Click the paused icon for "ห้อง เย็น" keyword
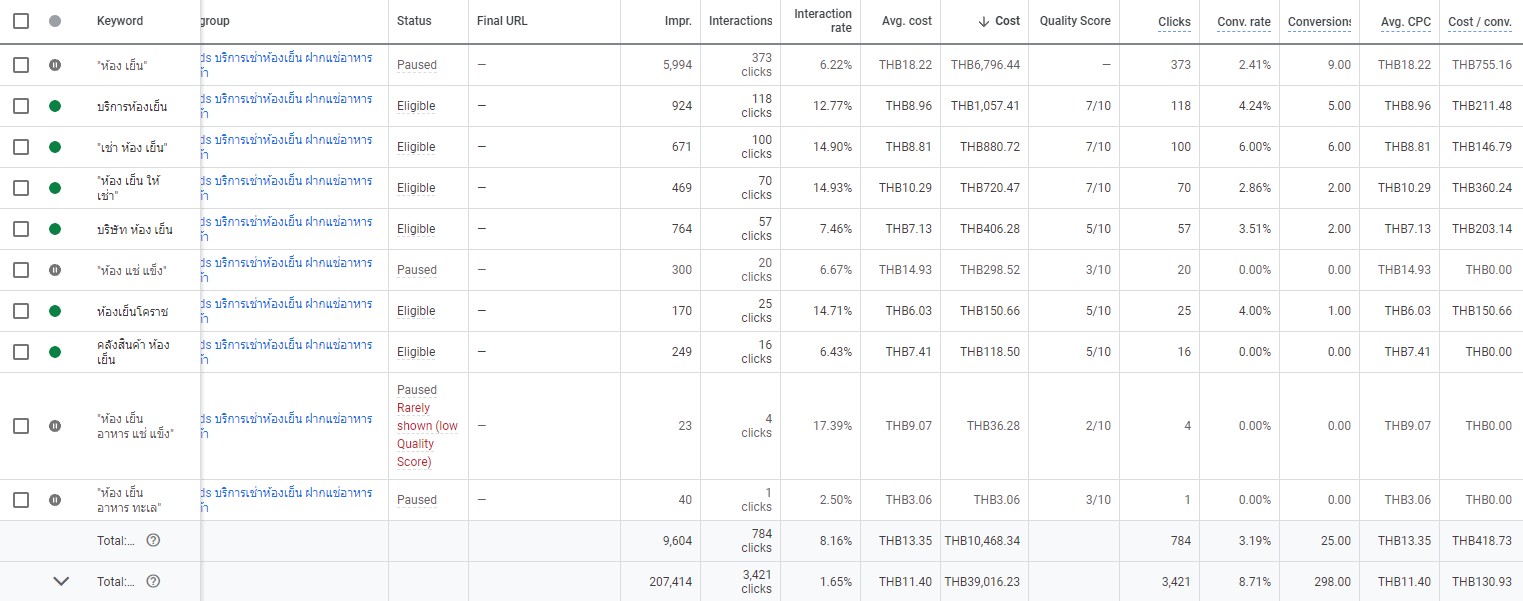Image resolution: width=1523 pixels, height=601 pixels. coord(55,65)
